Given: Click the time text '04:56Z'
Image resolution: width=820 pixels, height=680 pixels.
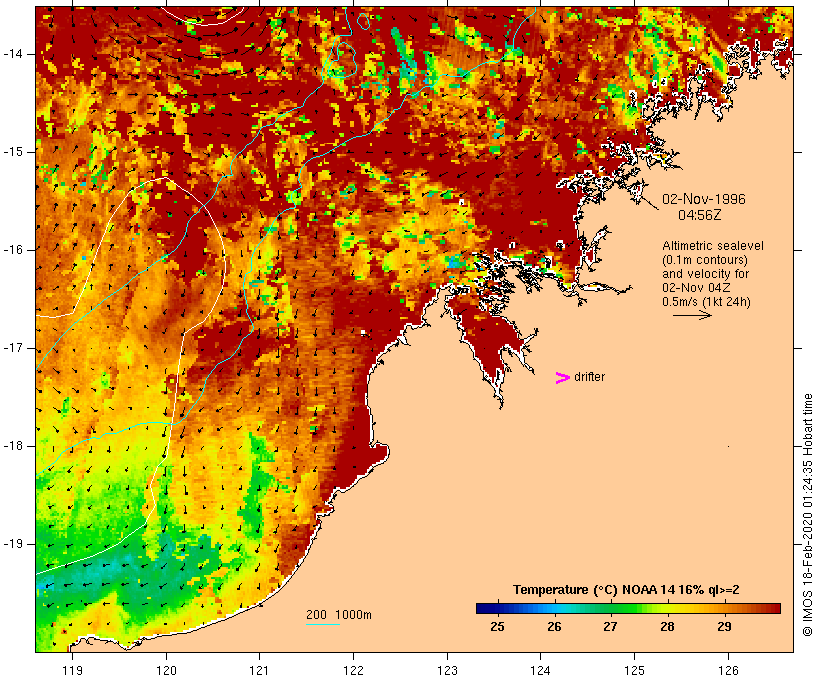Looking at the screenshot, I should click(700, 215).
